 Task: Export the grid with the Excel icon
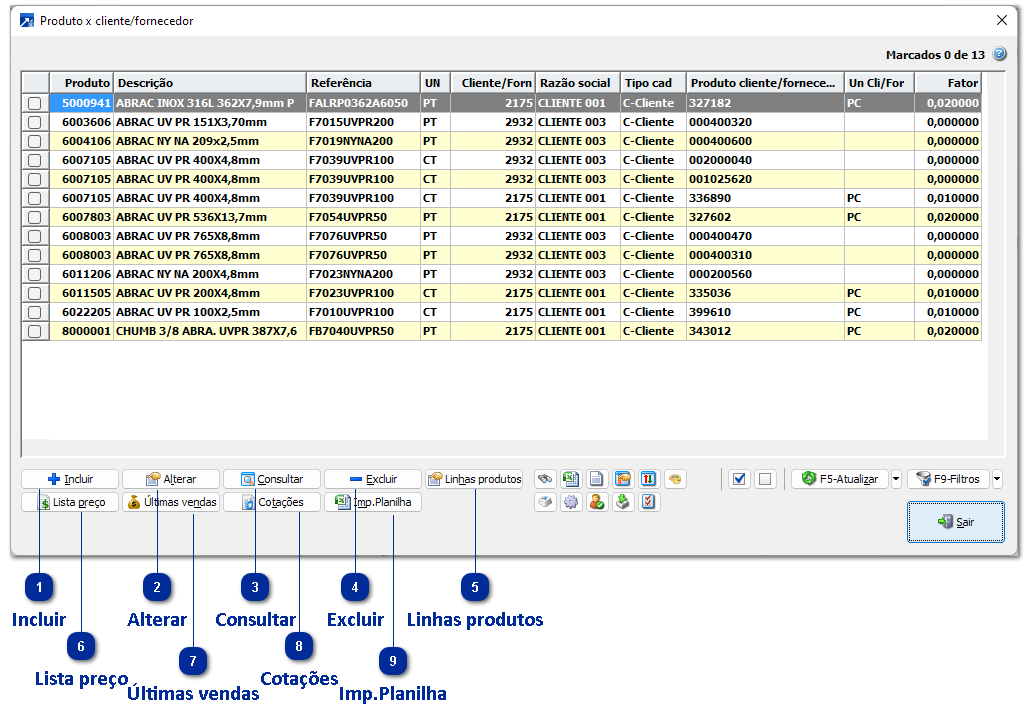pyautogui.click(x=571, y=479)
